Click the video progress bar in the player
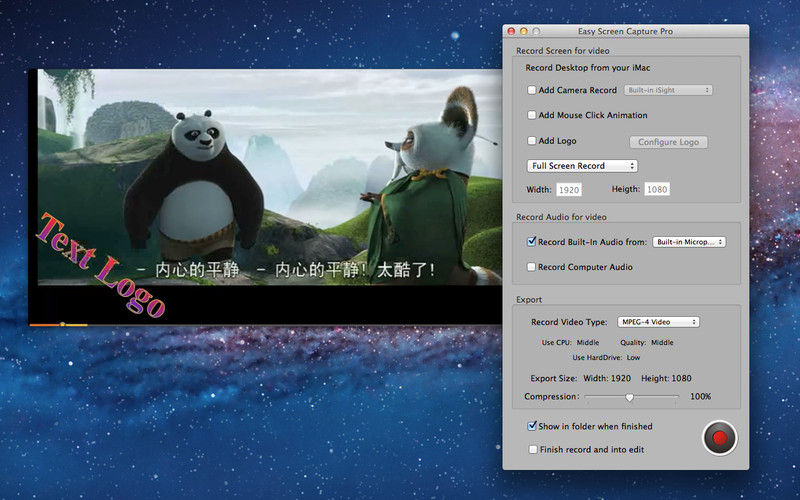The image size is (800, 500). tap(265, 324)
